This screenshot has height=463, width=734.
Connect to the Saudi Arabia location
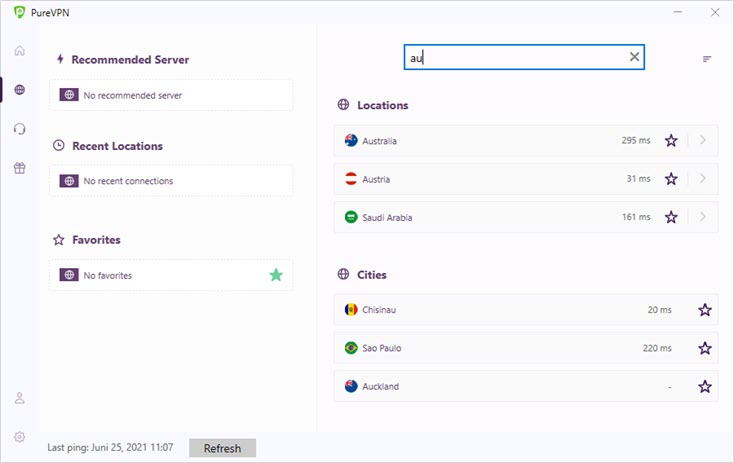[525, 217]
